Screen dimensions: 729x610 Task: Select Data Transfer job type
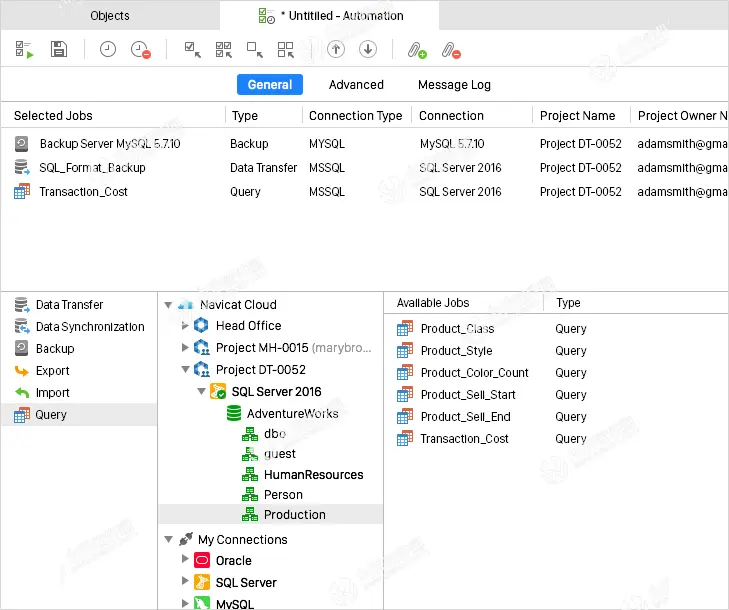pyautogui.click(x=79, y=305)
